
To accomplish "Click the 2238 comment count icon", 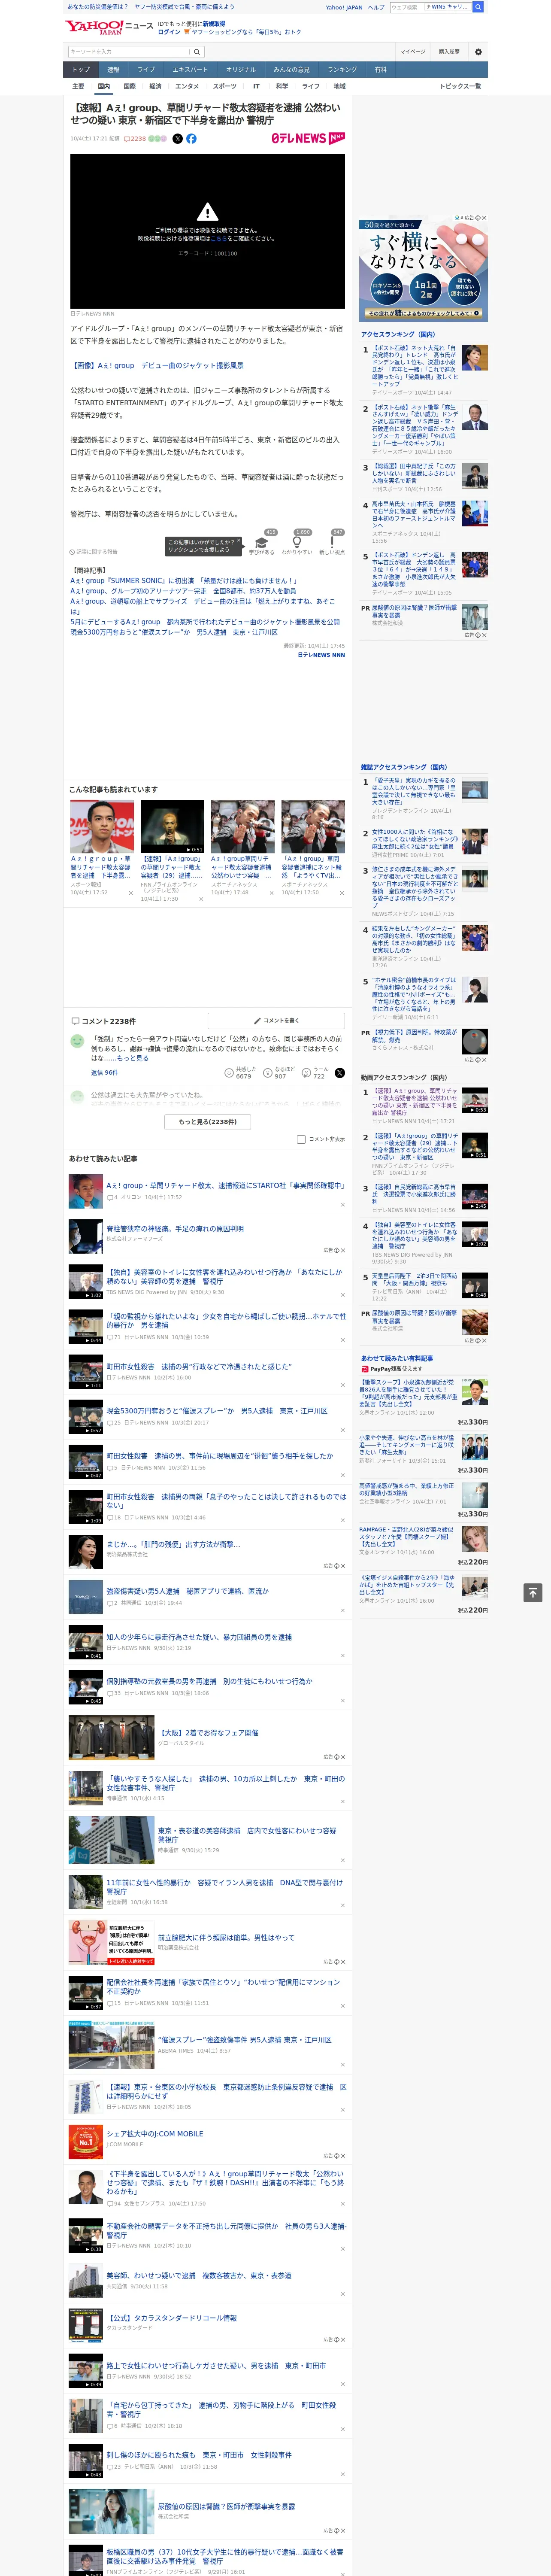I will [136, 139].
